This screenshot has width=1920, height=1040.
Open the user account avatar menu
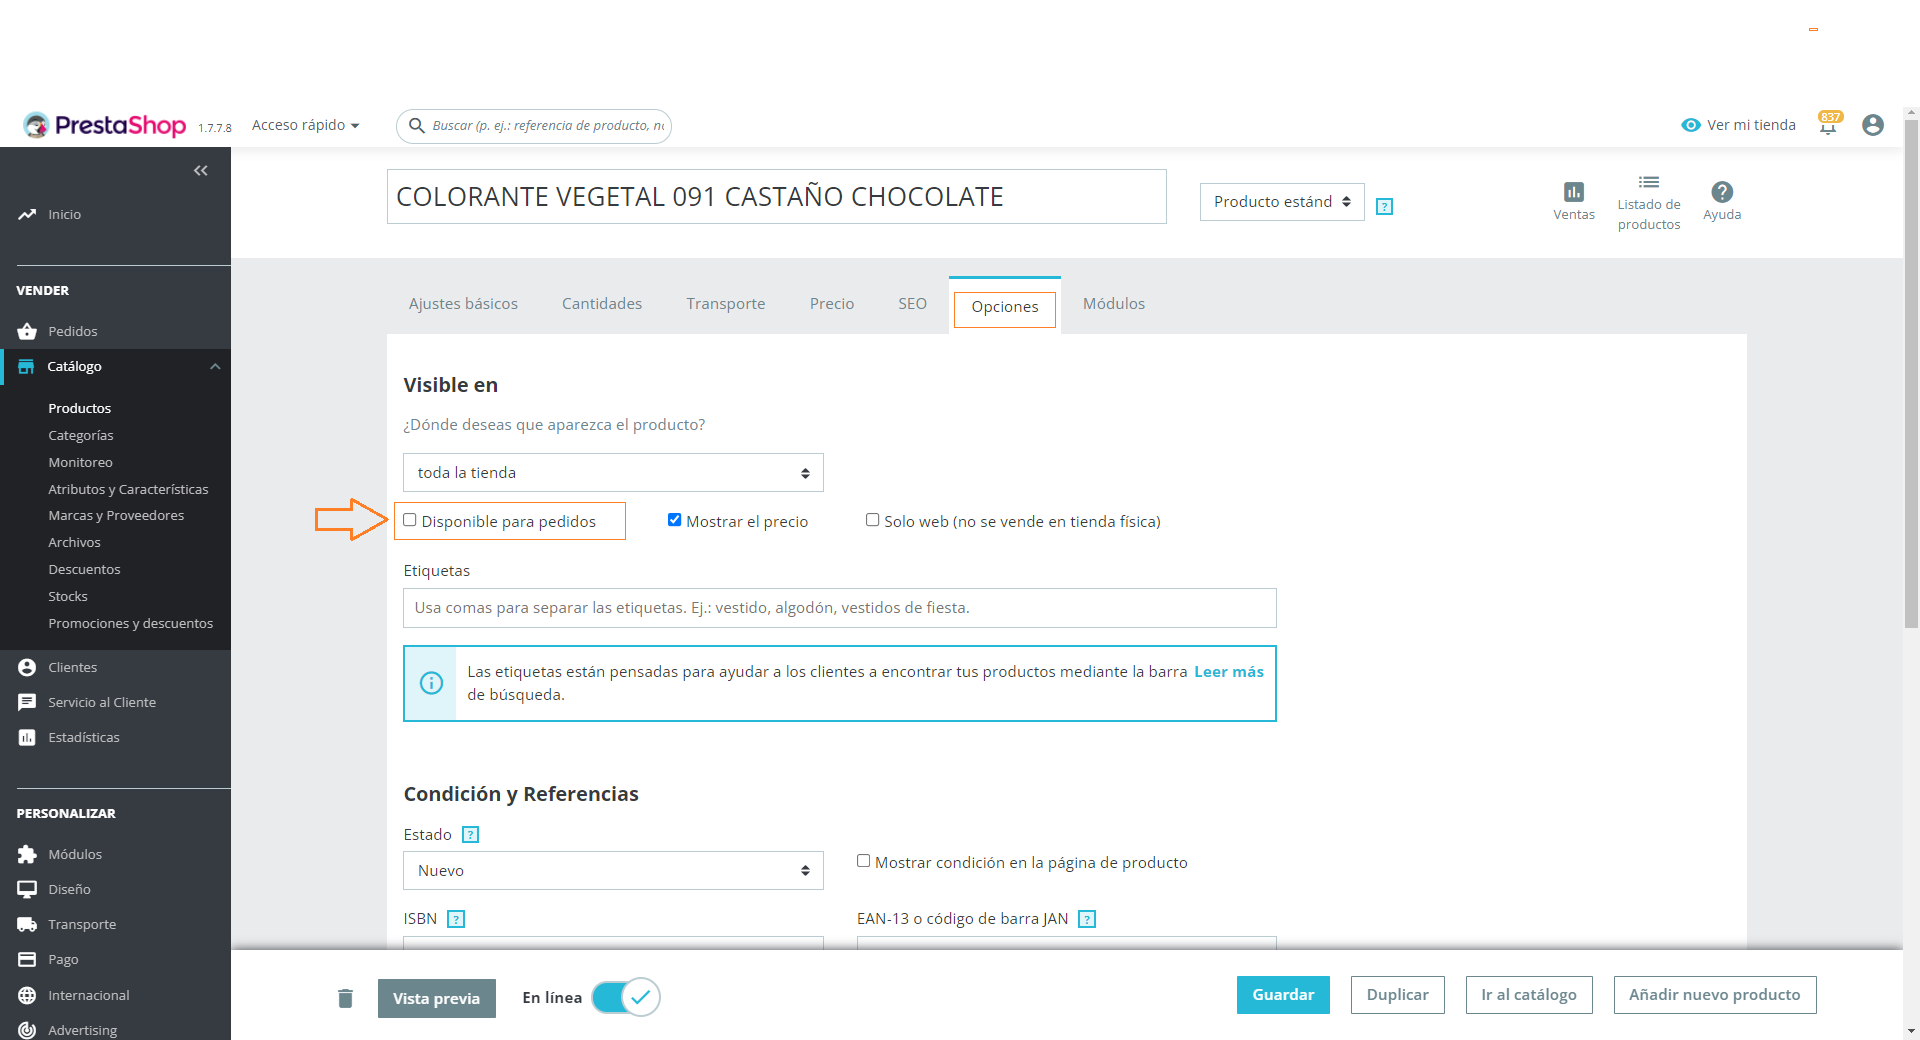(x=1873, y=125)
